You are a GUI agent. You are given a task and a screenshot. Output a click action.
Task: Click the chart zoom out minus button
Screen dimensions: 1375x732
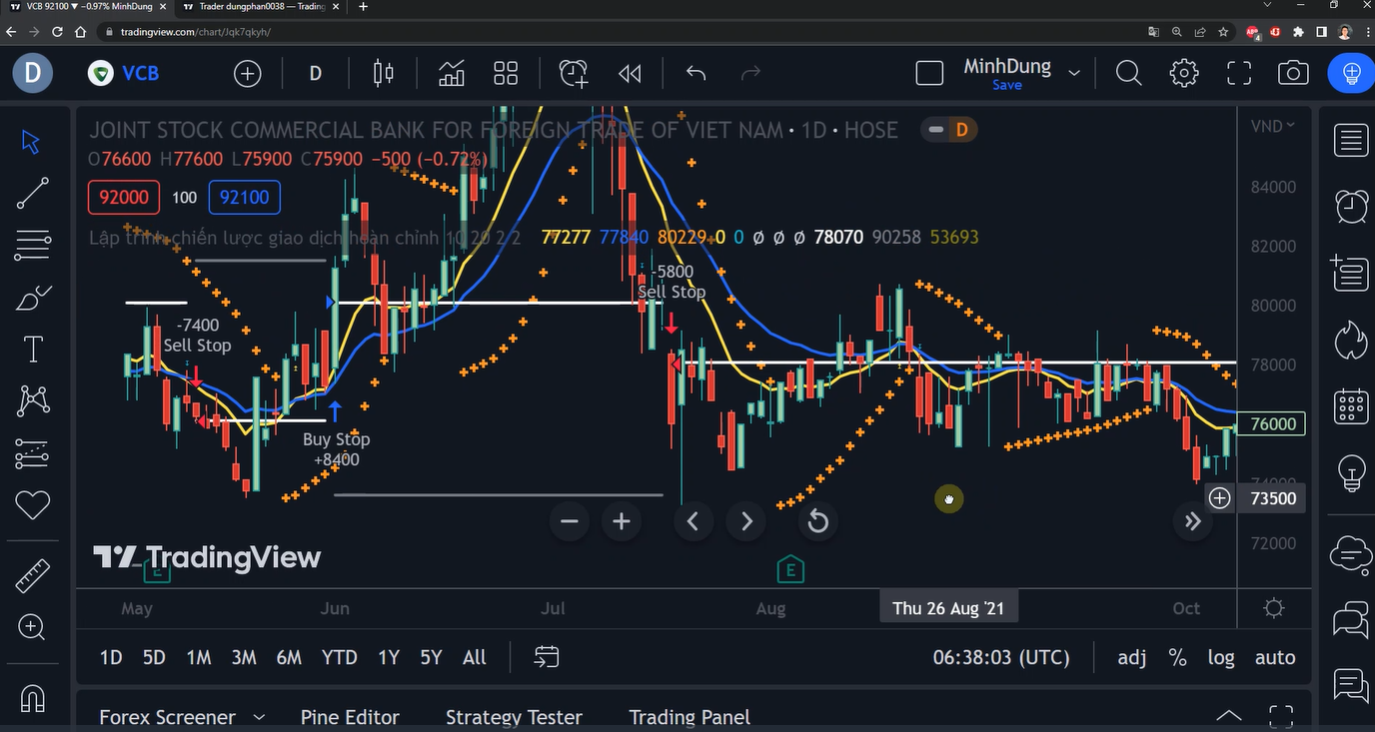569,521
